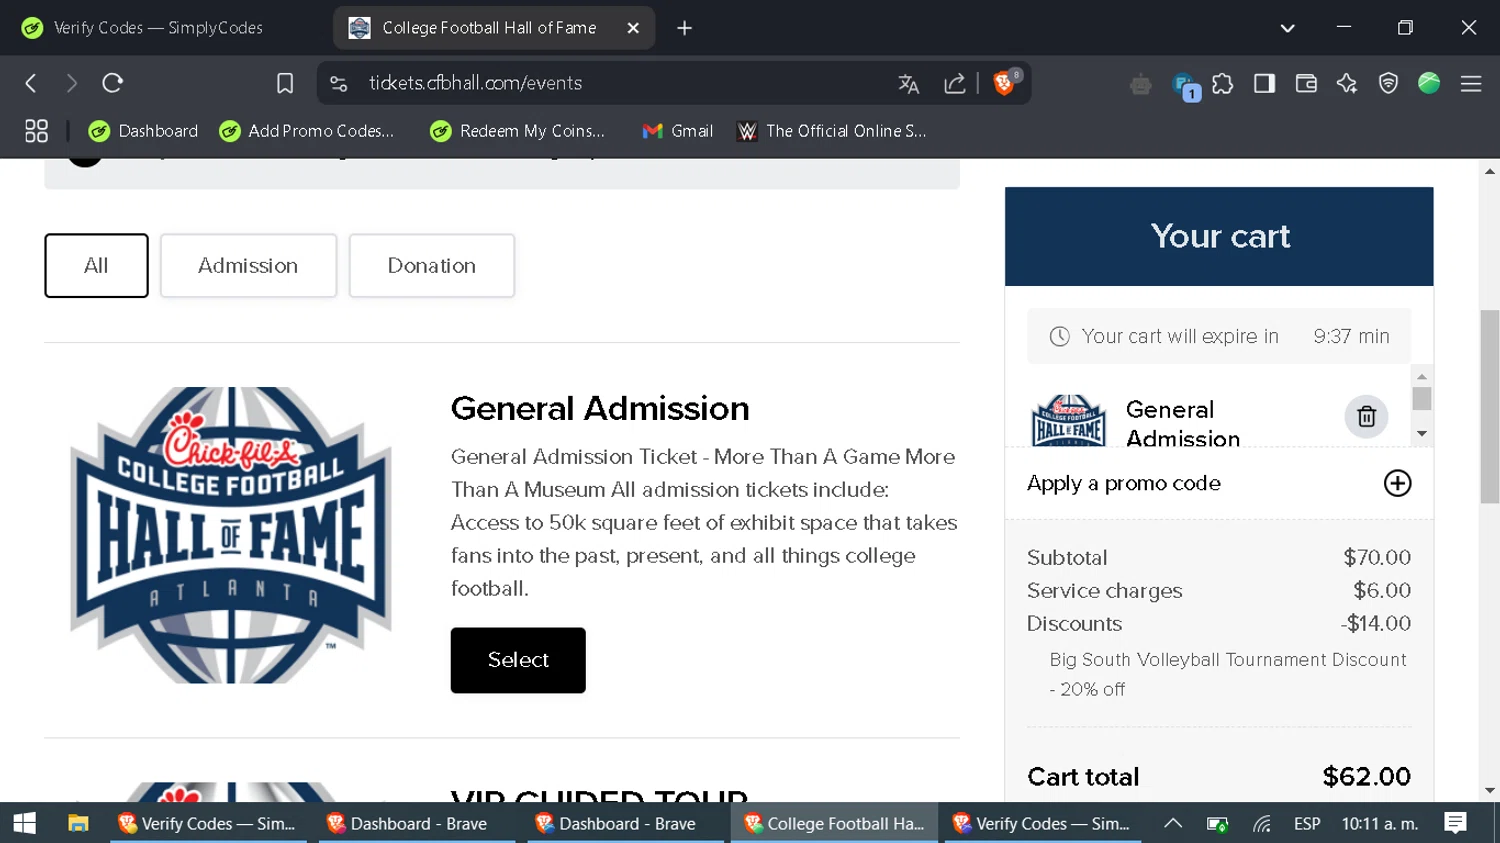Remove General Admission from cart
1500x843 pixels.
tap(1366, 417)
